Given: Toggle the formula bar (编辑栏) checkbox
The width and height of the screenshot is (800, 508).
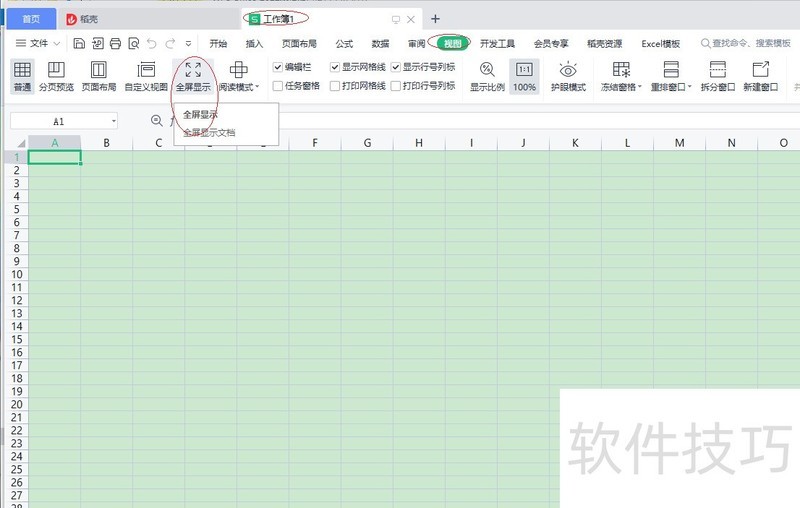Looking at the screenshot, I should (x=278, y=67).
